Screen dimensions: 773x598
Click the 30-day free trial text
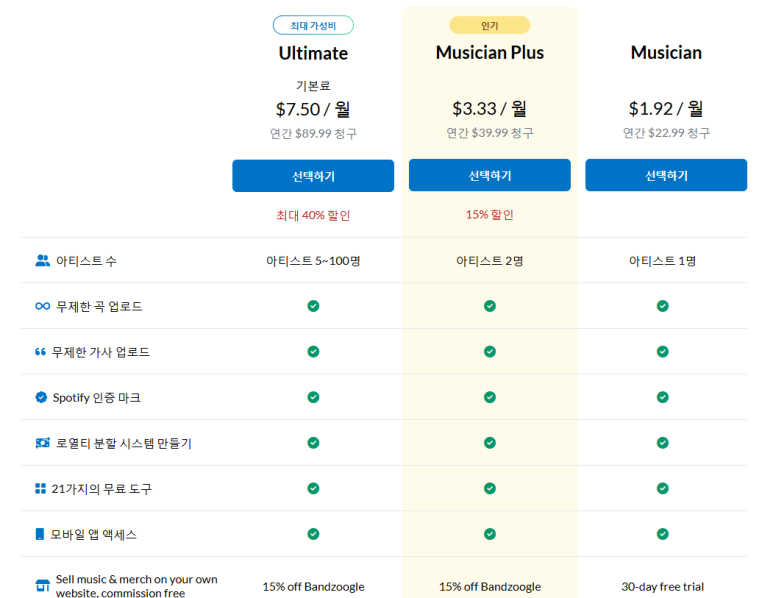point(663,587)
